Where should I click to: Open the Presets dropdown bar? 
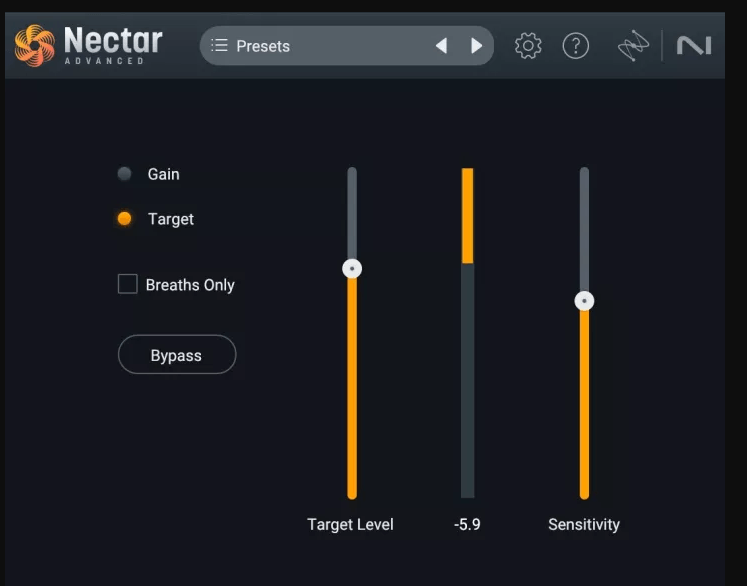click(346, 46)
